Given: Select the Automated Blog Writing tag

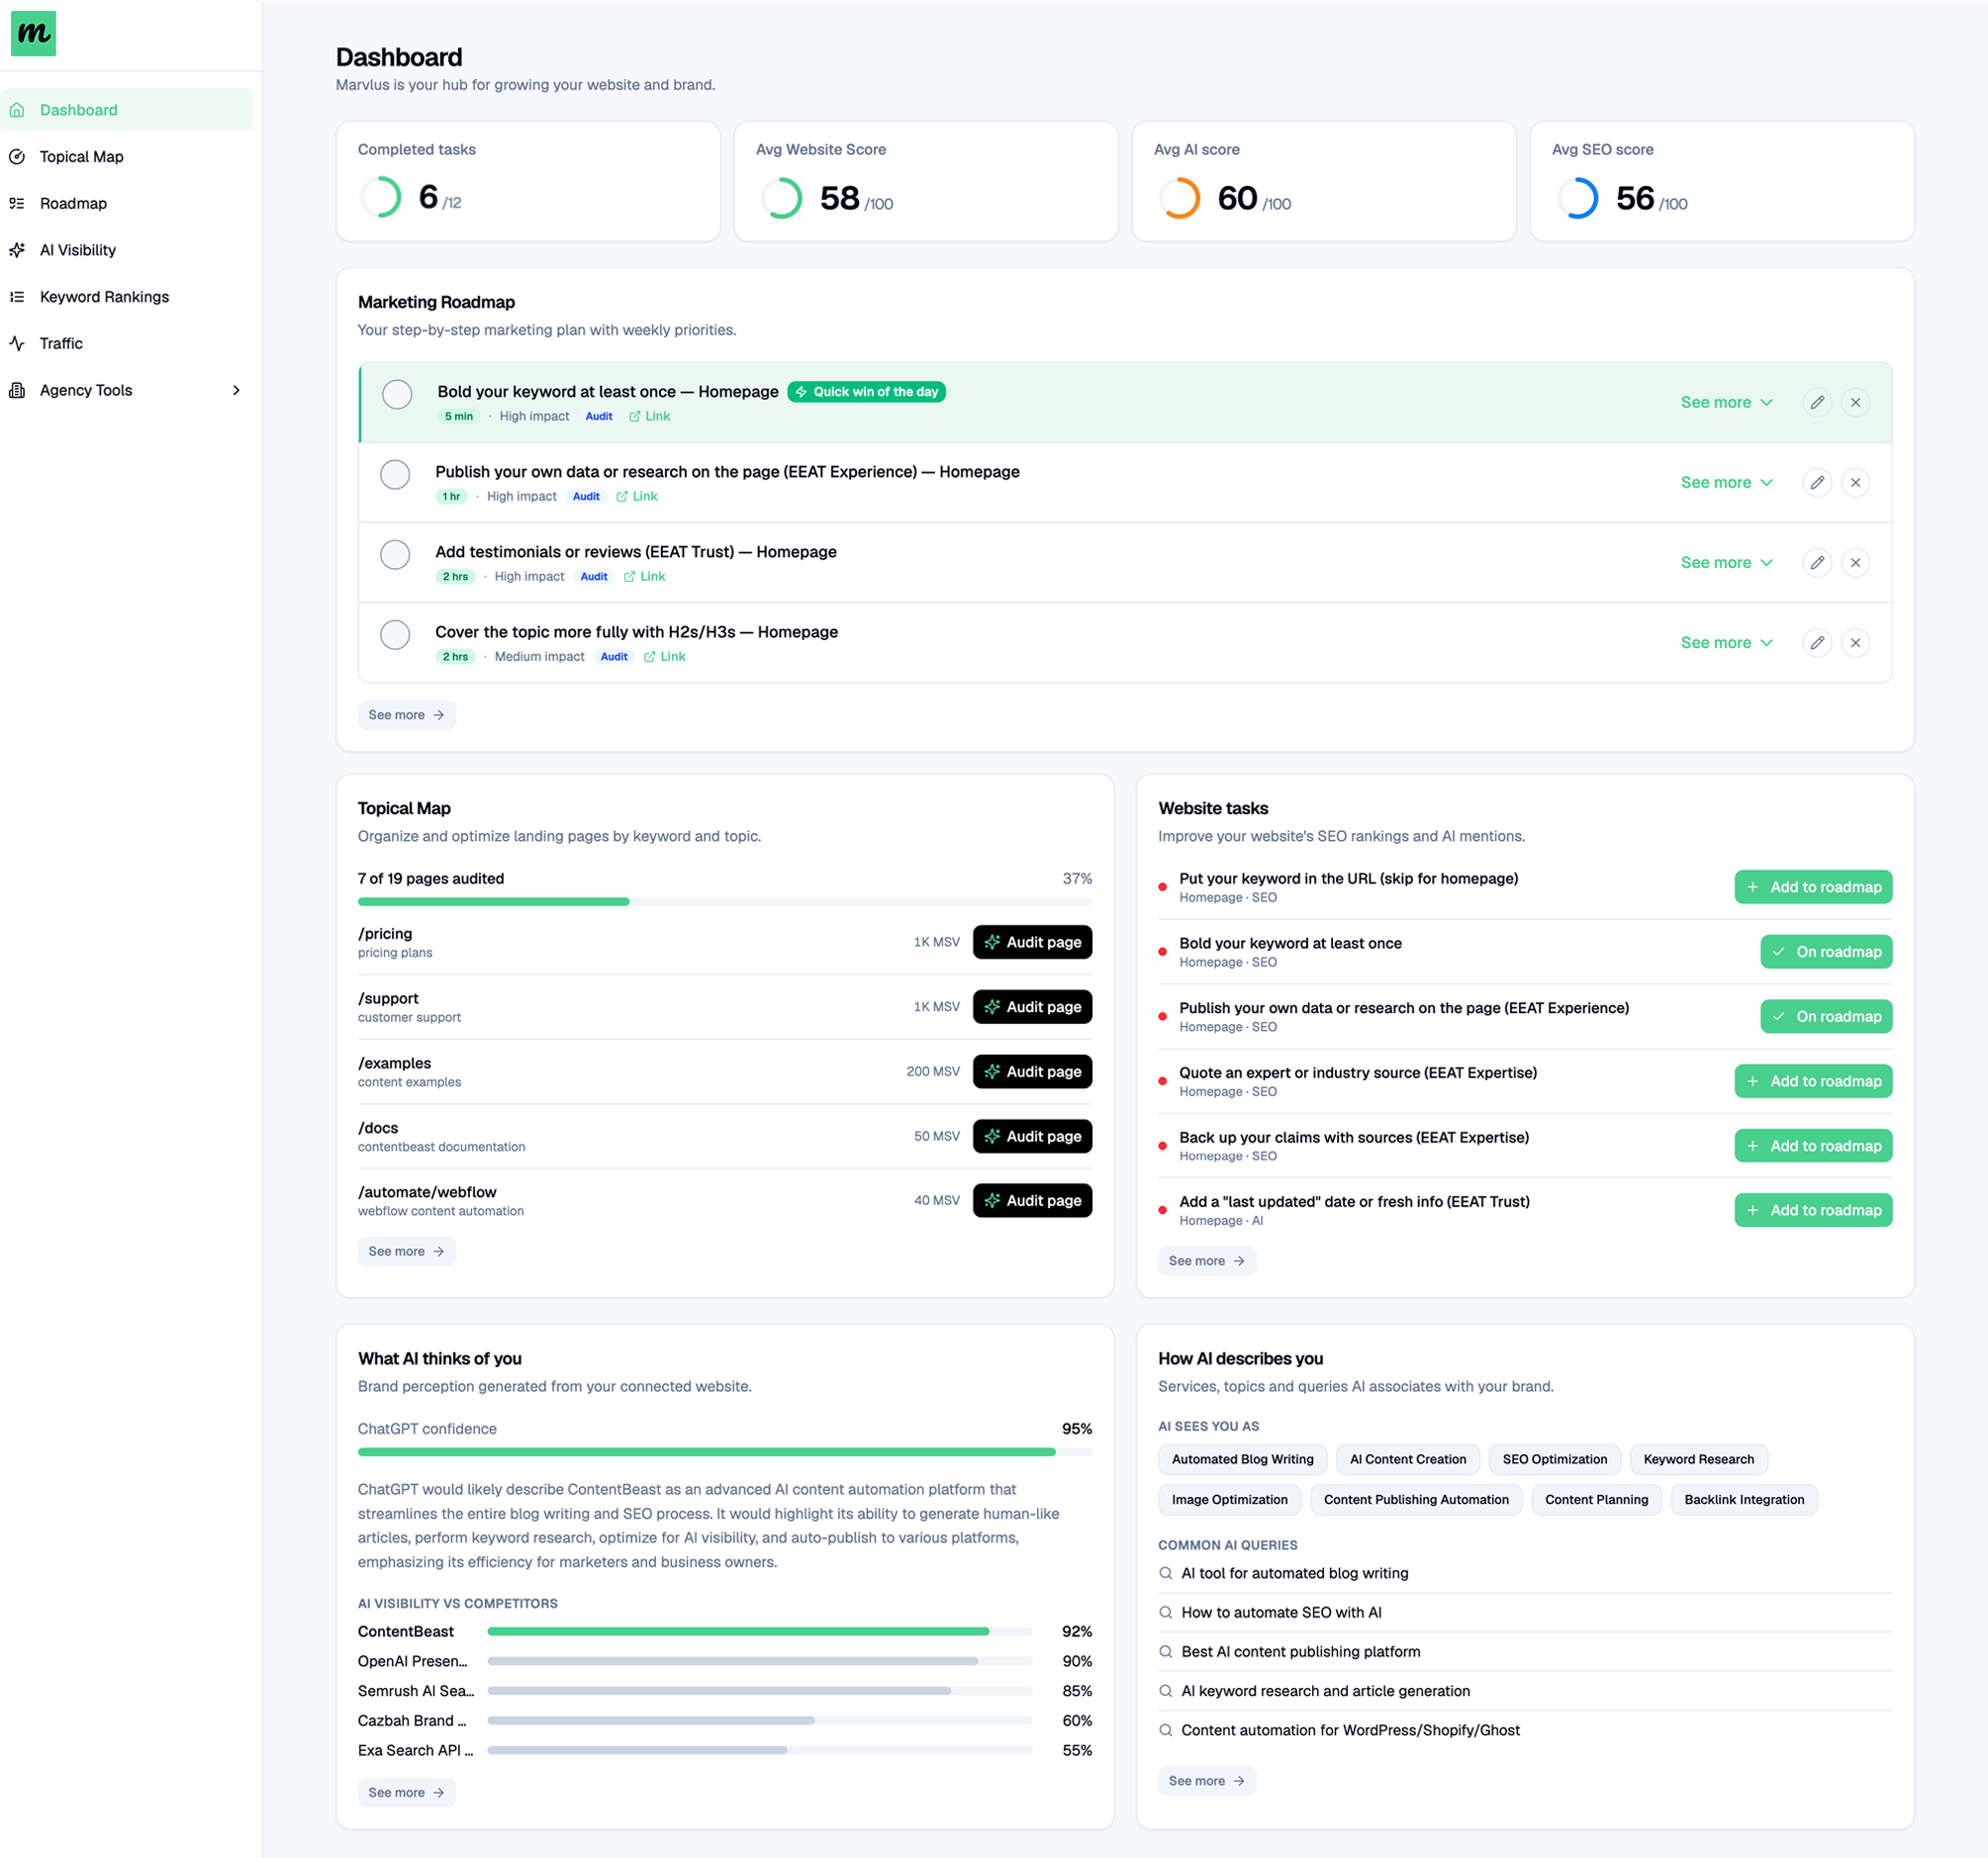Looking at the screenshot, I should pyautogui.click(x=1242, y=1459).
